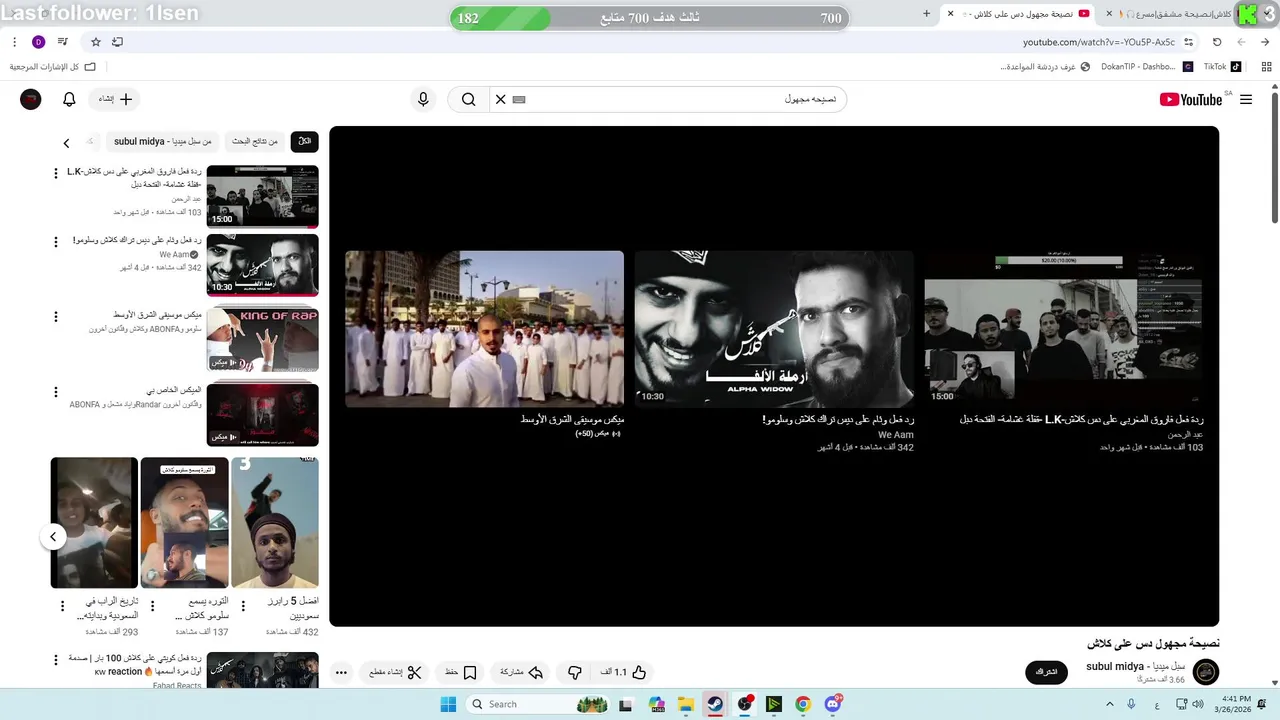1280x720 pixels.
Task: Open the on-screen keyboard icon in search box
Action: [519, 99]
